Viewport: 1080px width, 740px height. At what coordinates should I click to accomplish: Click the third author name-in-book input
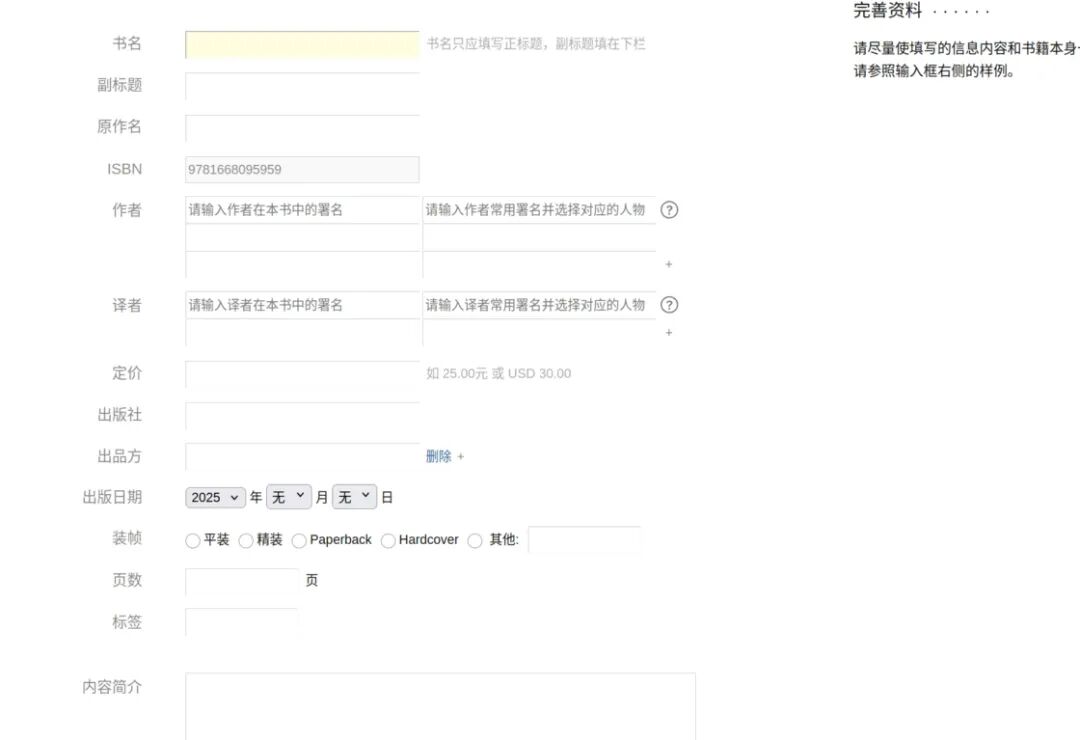(302, 265)
